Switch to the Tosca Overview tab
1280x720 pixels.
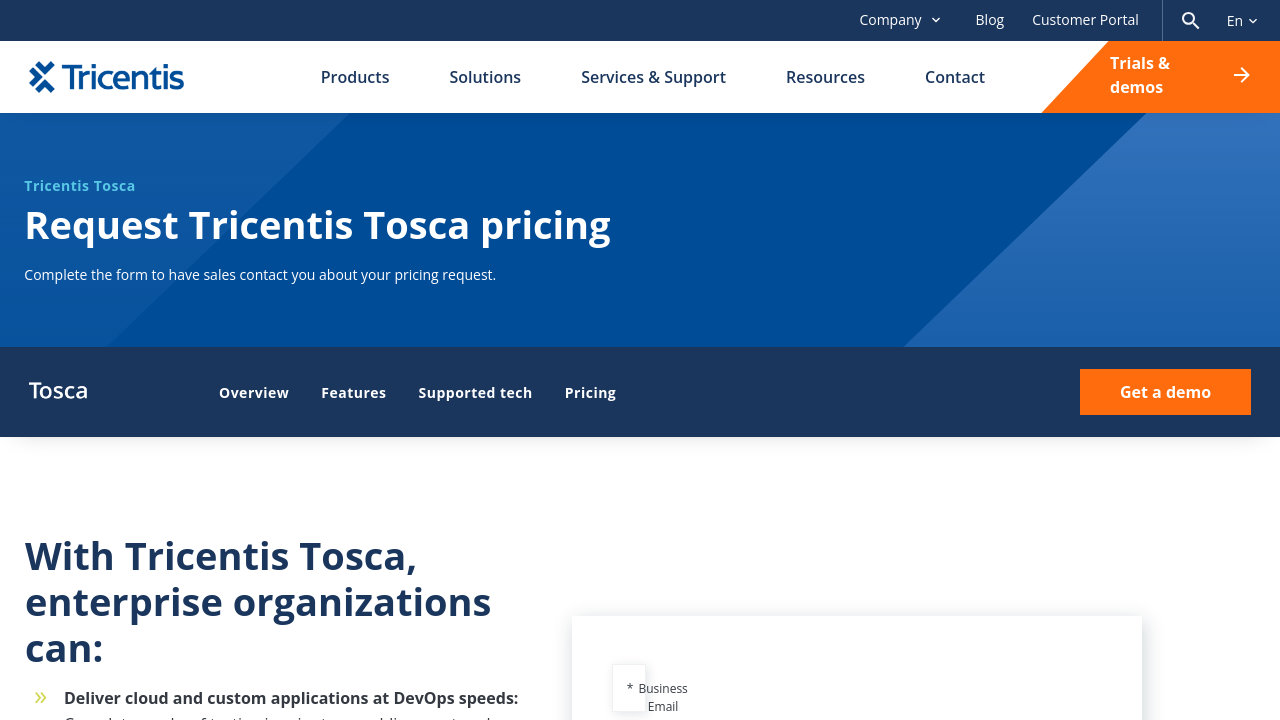click(254, 393)
